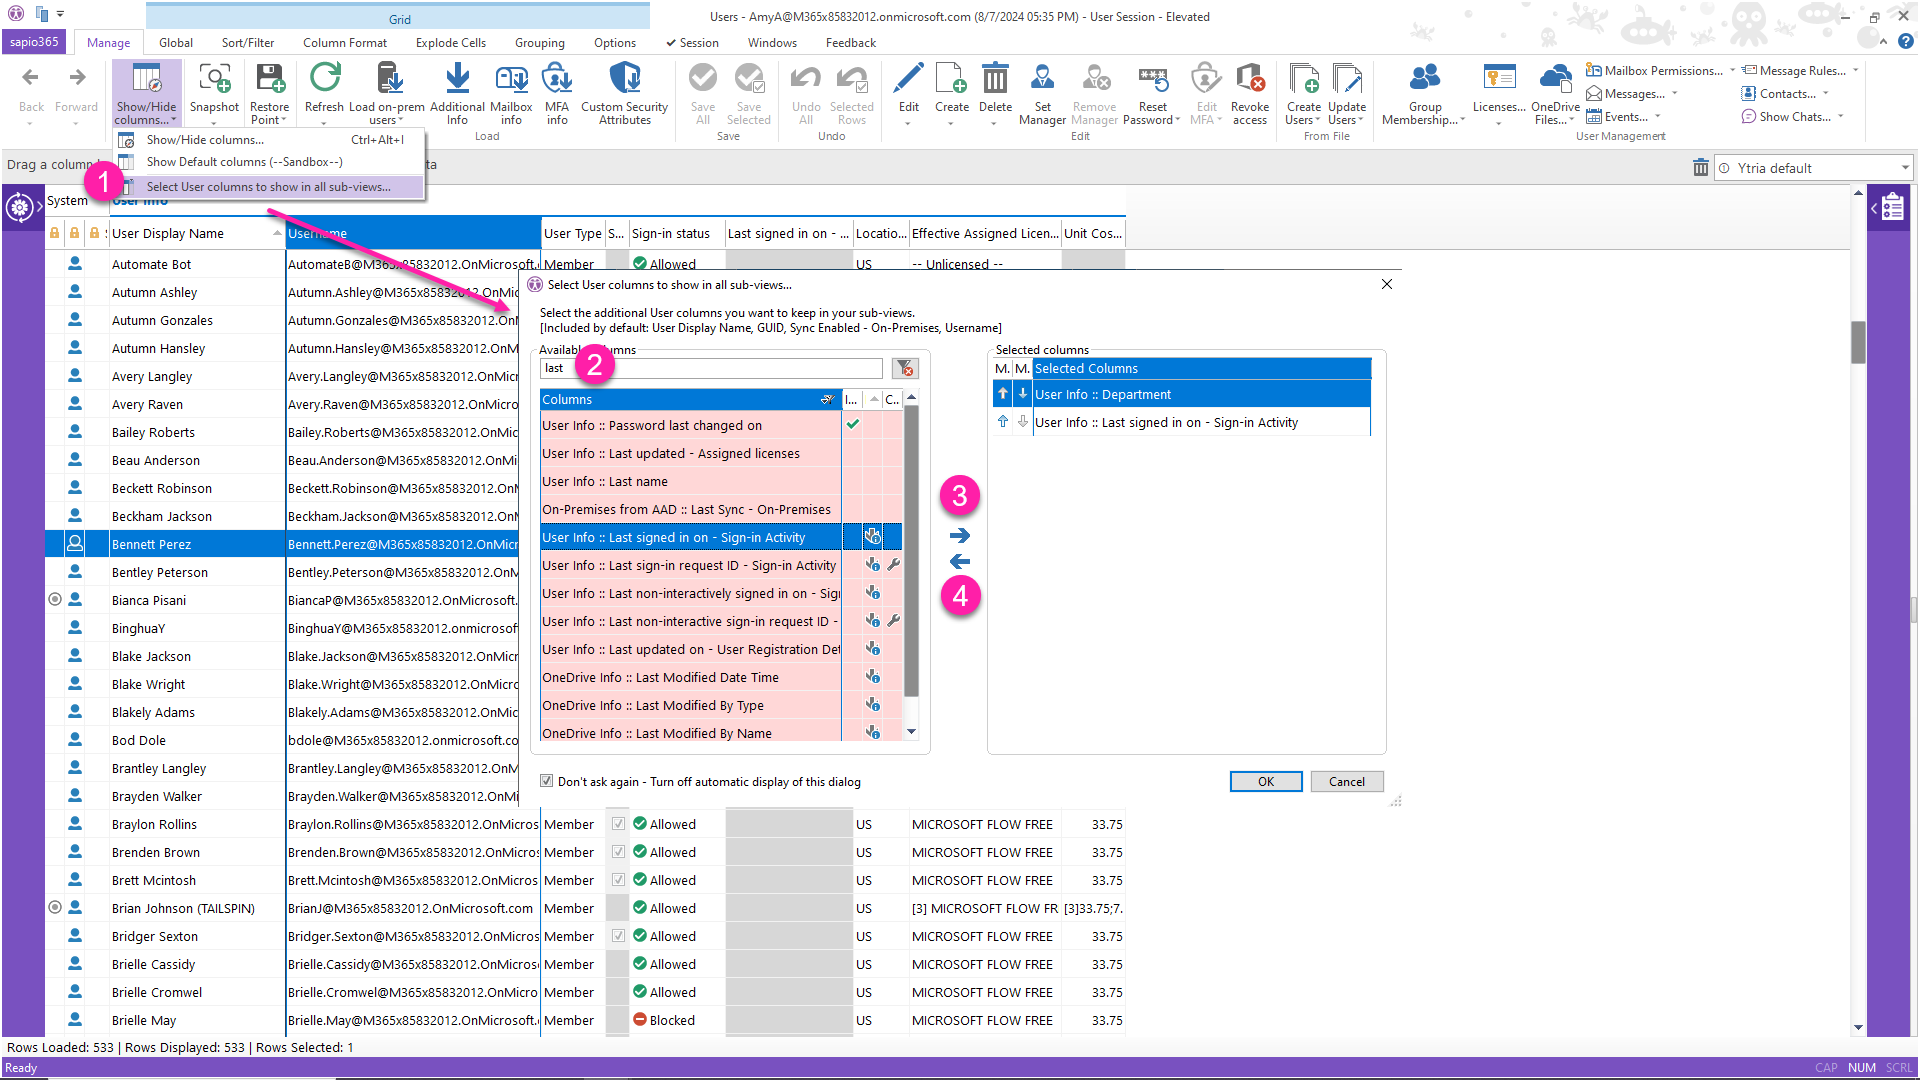1920x1080 pixels.
Task: Expand Show Chats dropdown arrow
Action: coord(1840,116)
